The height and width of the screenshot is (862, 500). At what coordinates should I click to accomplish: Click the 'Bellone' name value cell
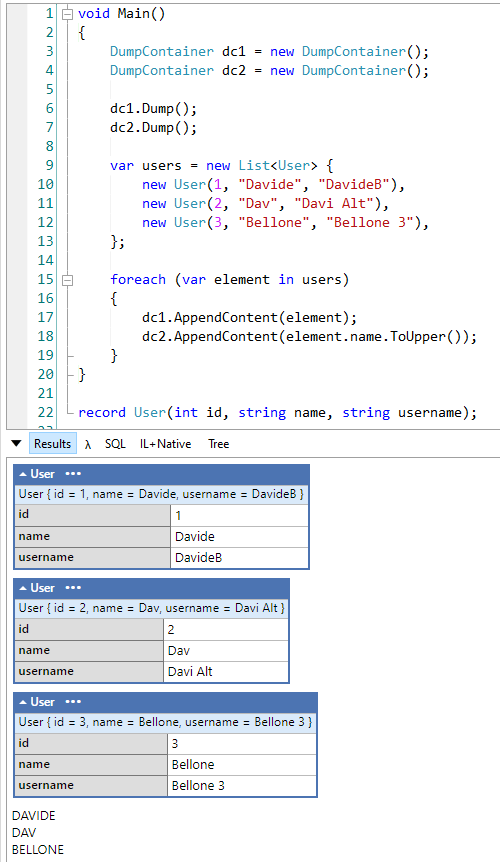point(242,765)
